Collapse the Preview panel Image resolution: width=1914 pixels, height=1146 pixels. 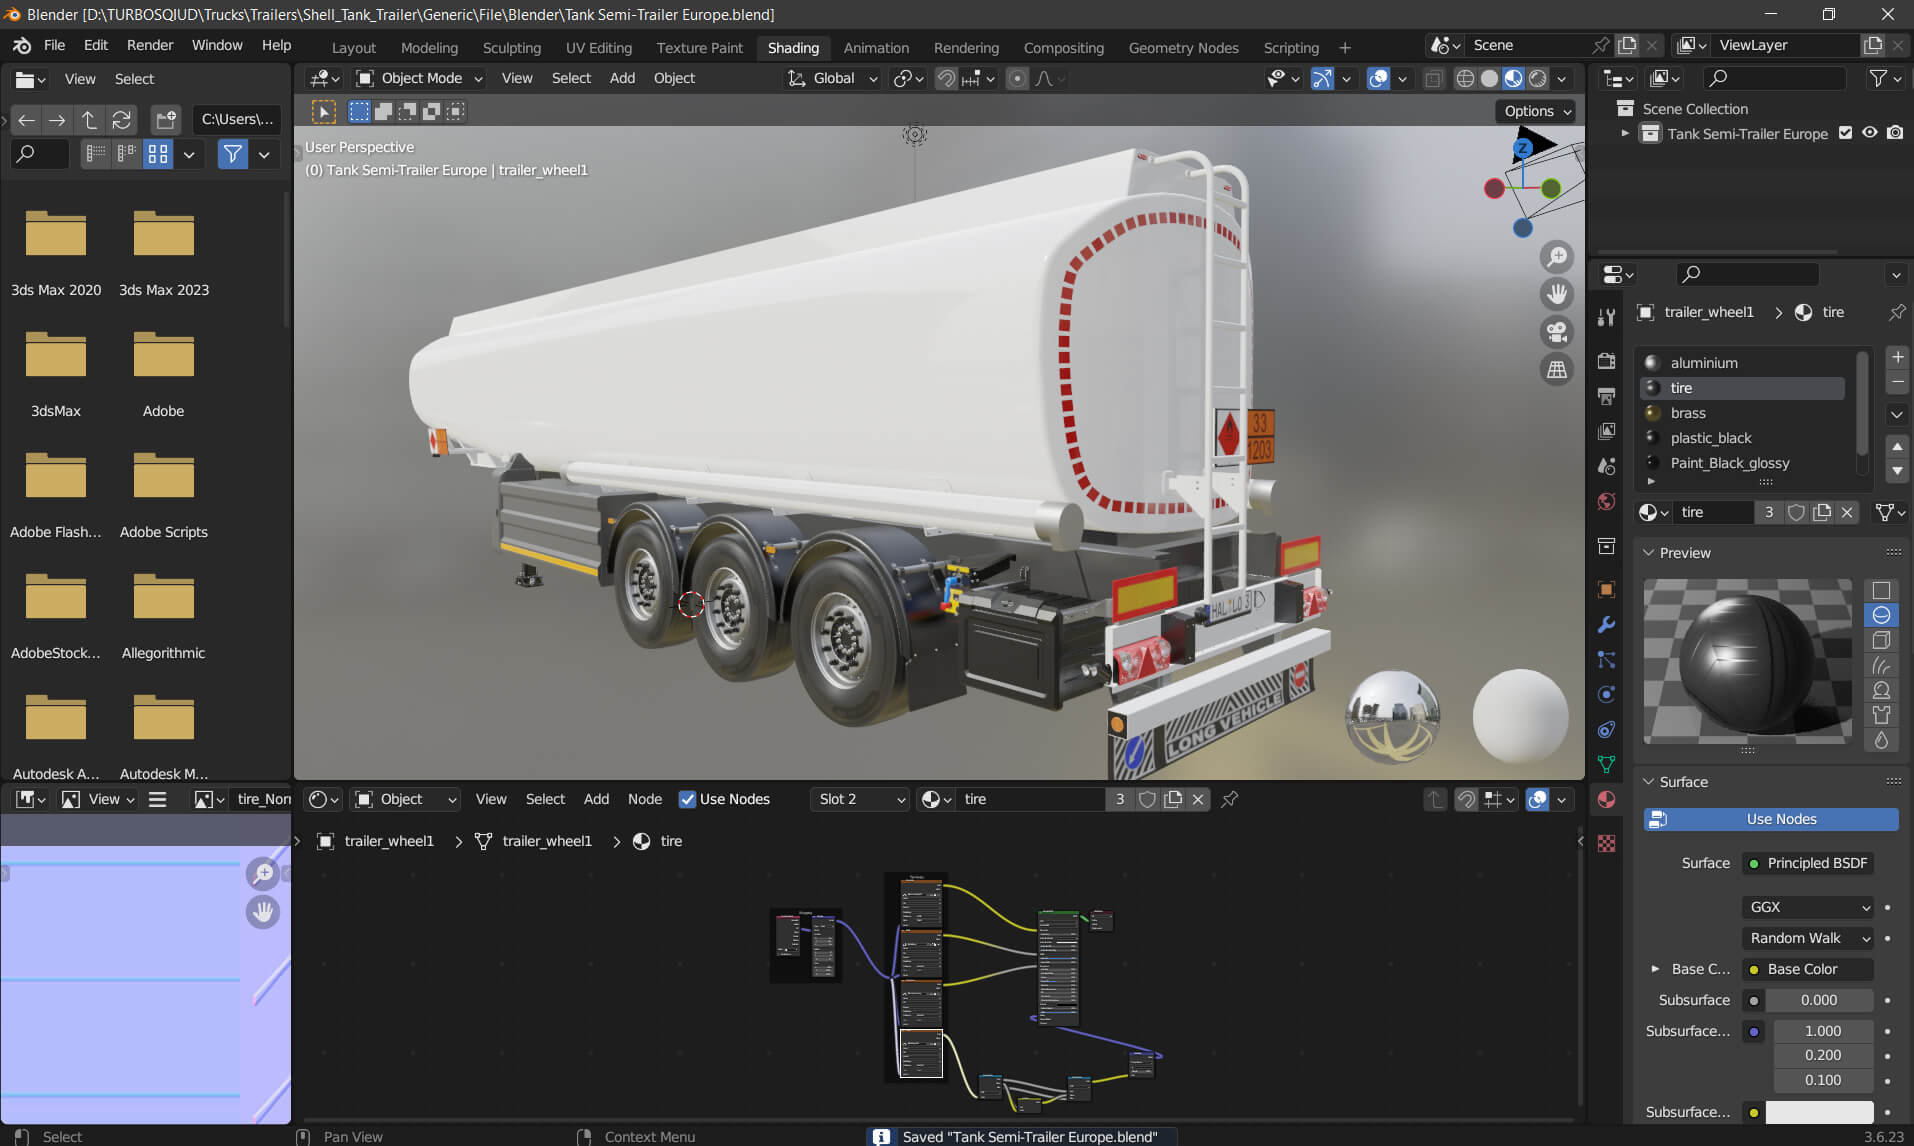point(1649,553)
